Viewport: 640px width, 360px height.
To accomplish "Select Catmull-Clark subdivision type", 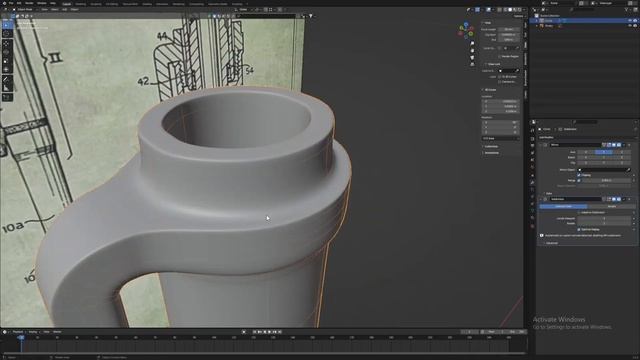I will point(563,207).
